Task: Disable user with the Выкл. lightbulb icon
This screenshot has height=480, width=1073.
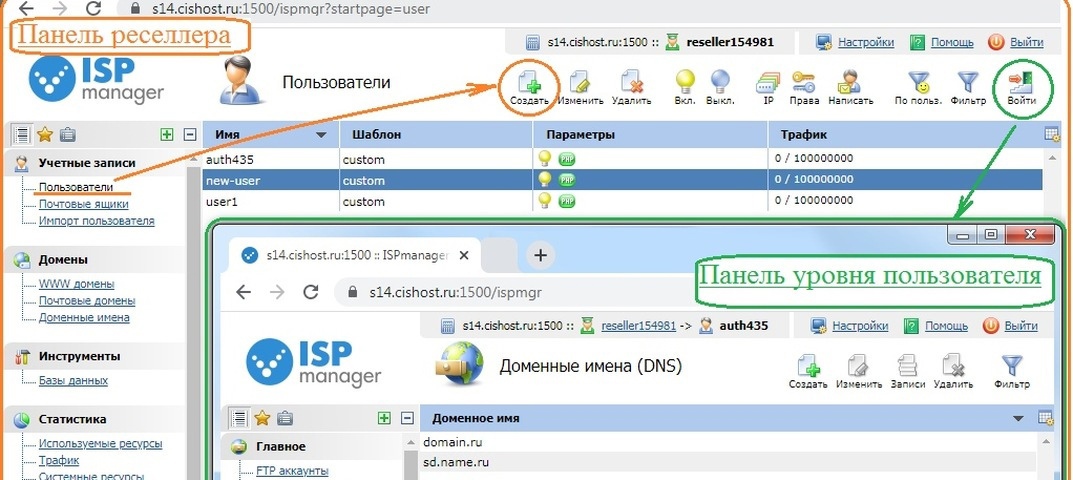Action: (719, 83)
